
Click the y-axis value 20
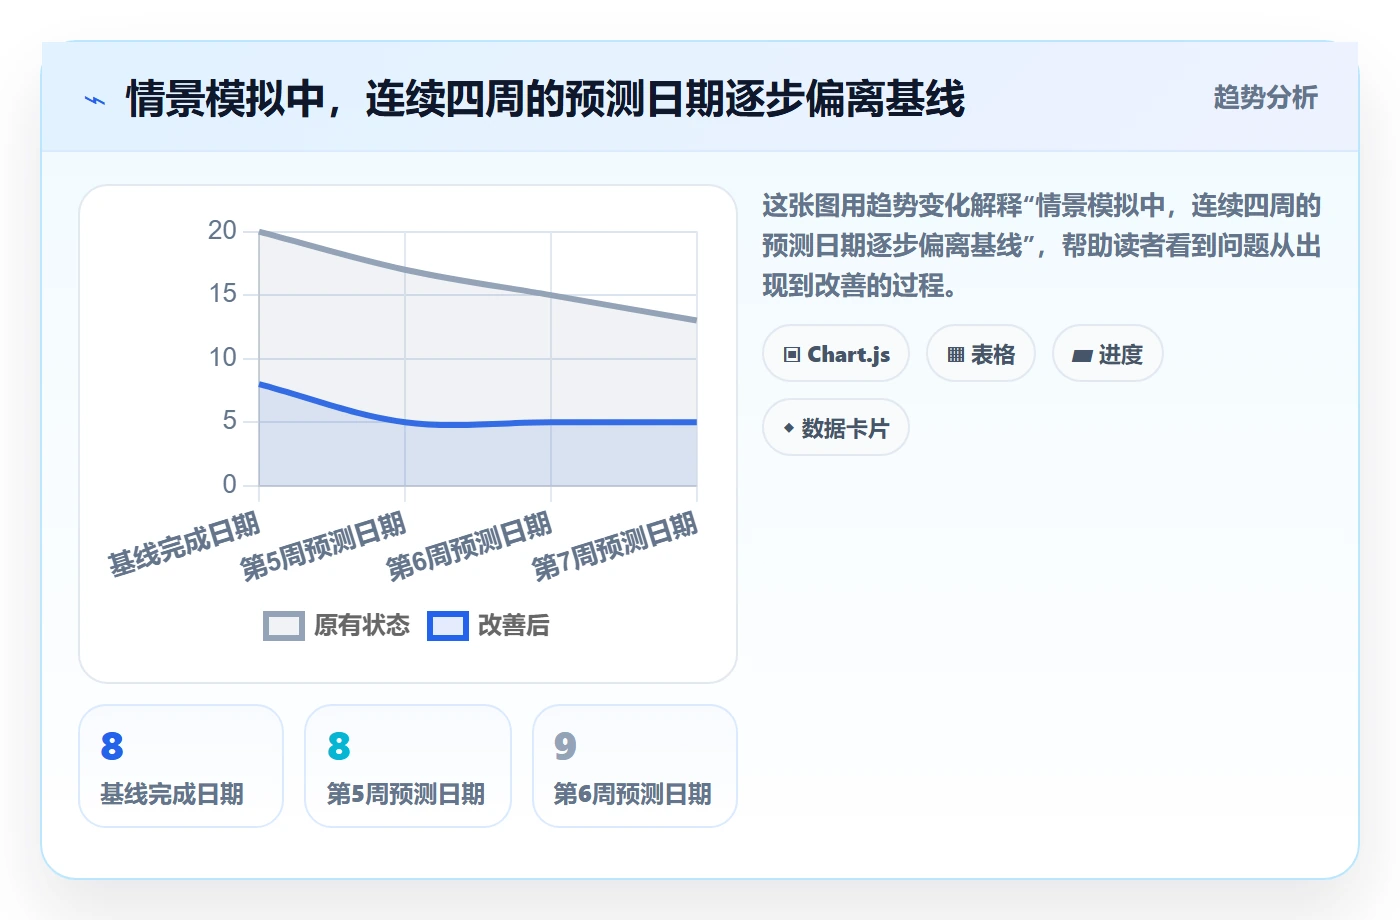click(x=222, y=231)
